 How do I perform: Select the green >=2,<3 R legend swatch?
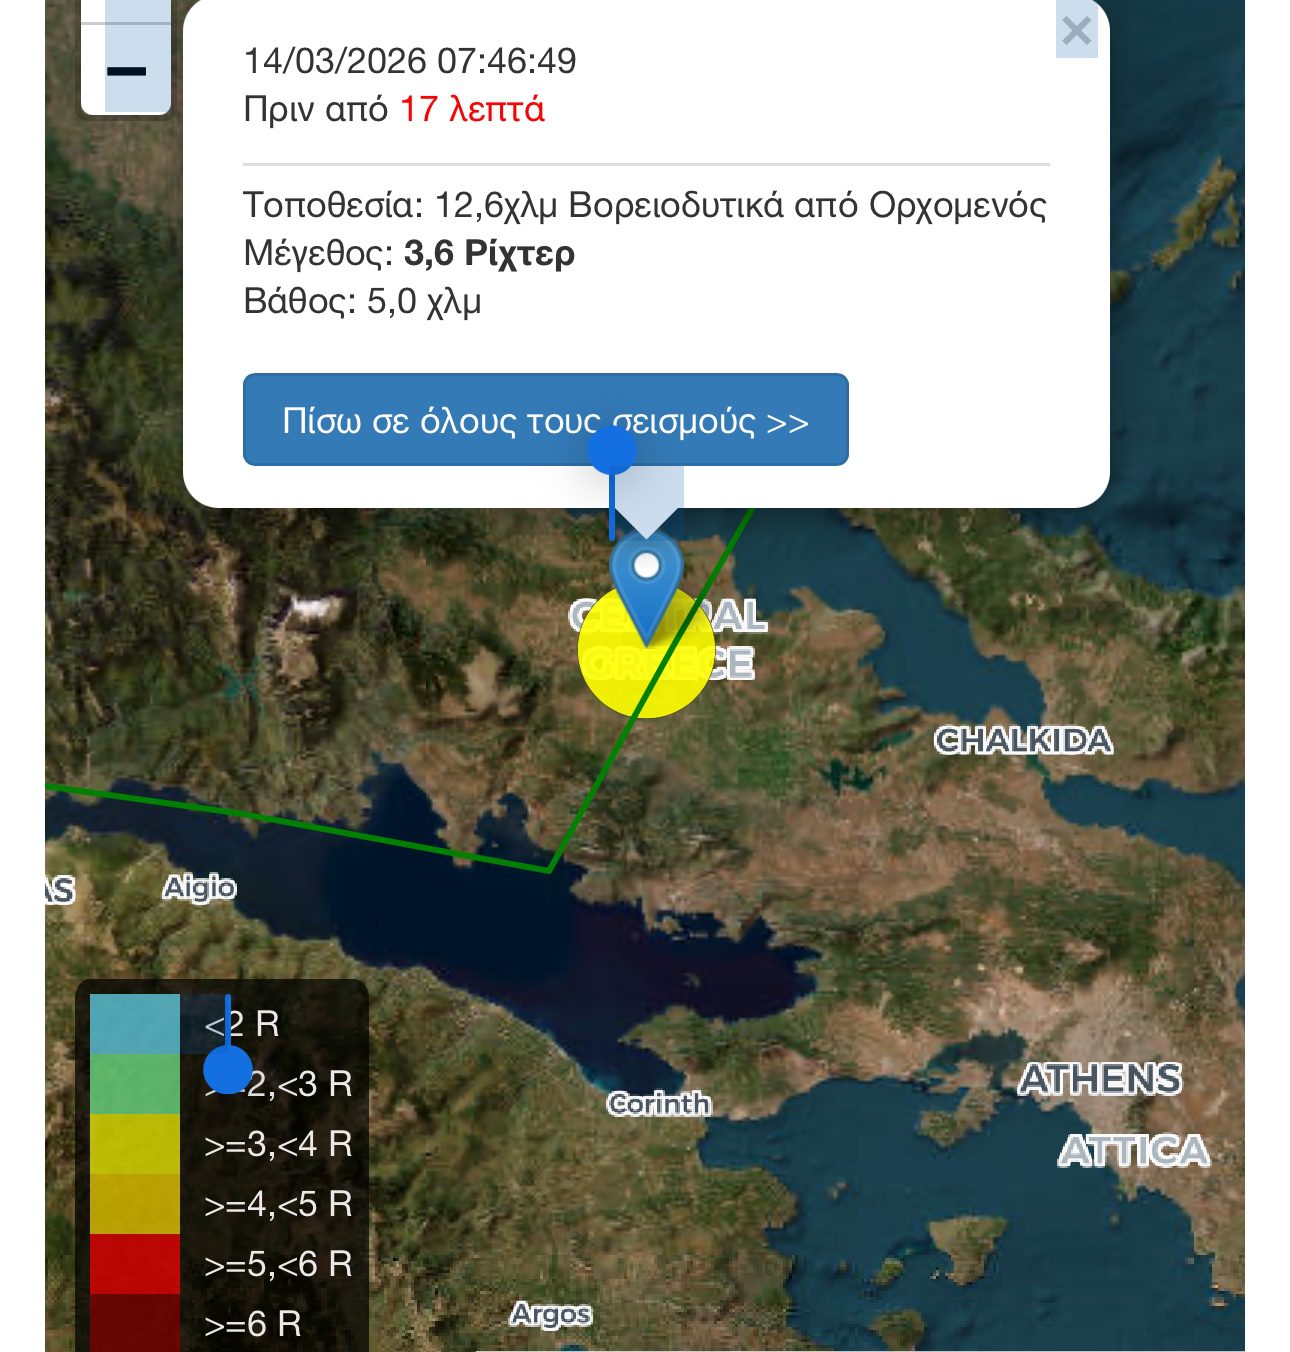click(x=134, y=1084)
